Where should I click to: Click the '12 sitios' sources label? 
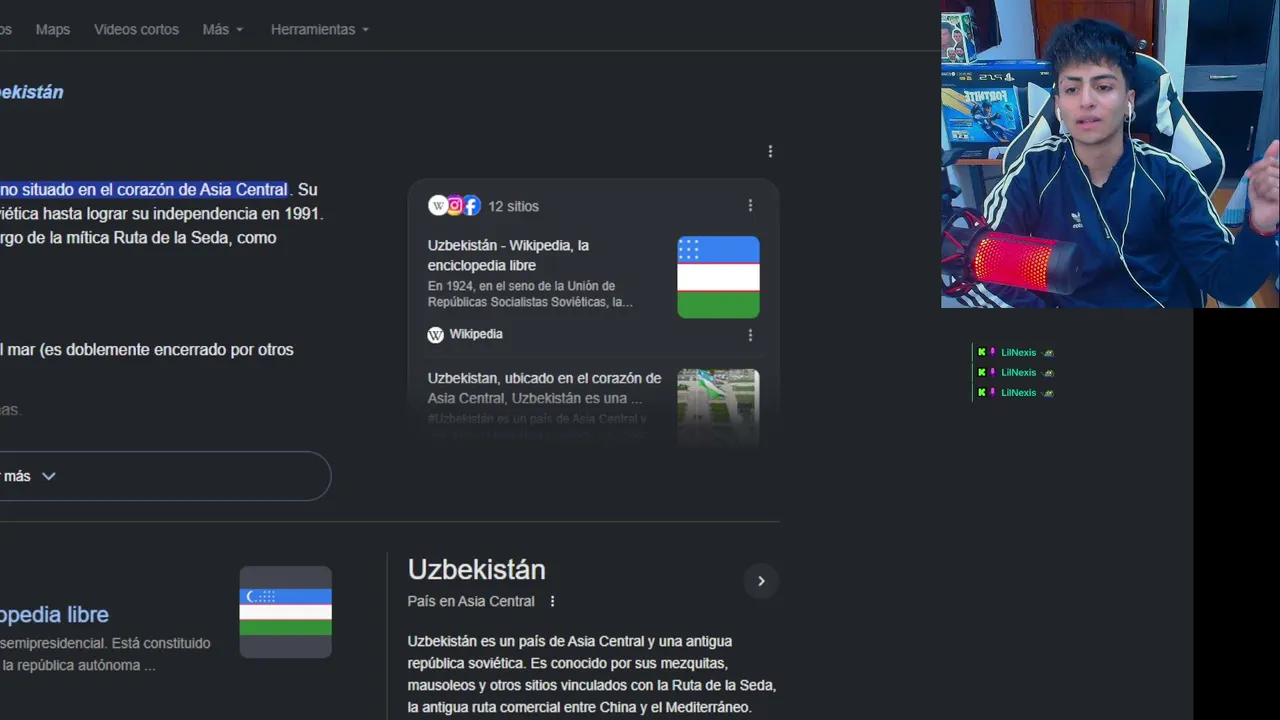click(x=513, y=206)
